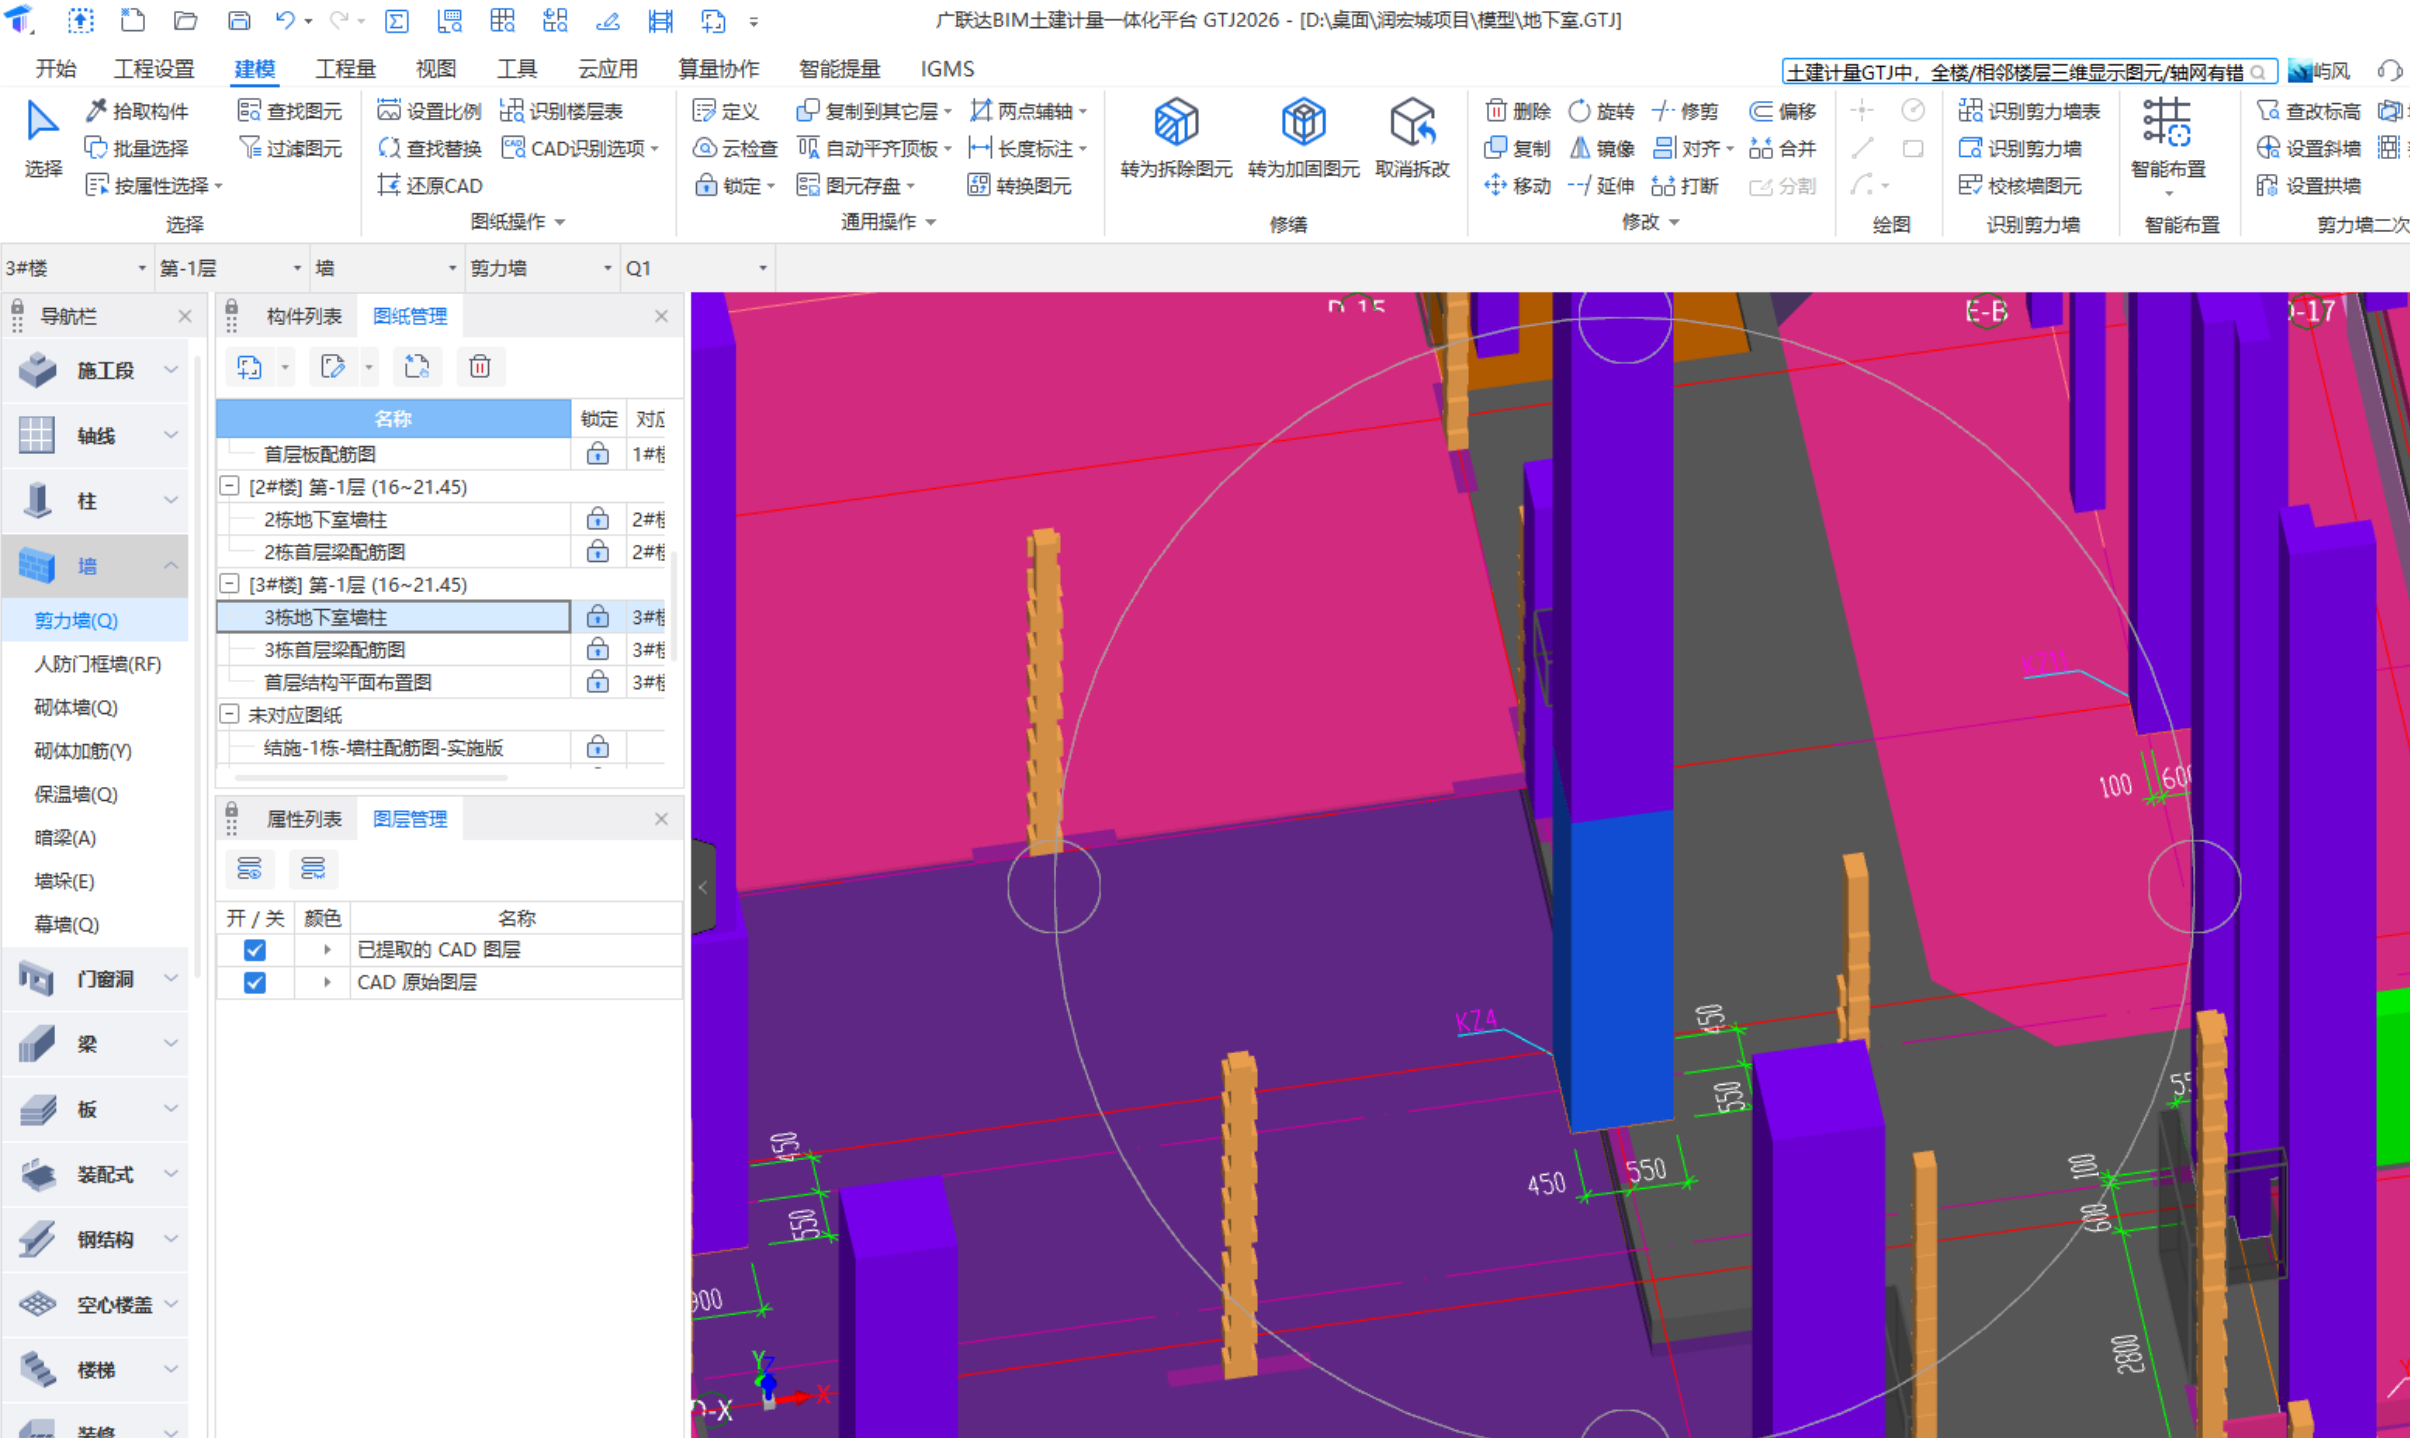Click 取消拆改 cancel modification icon
2410x1438 pixels.
tap(1412, 123)
